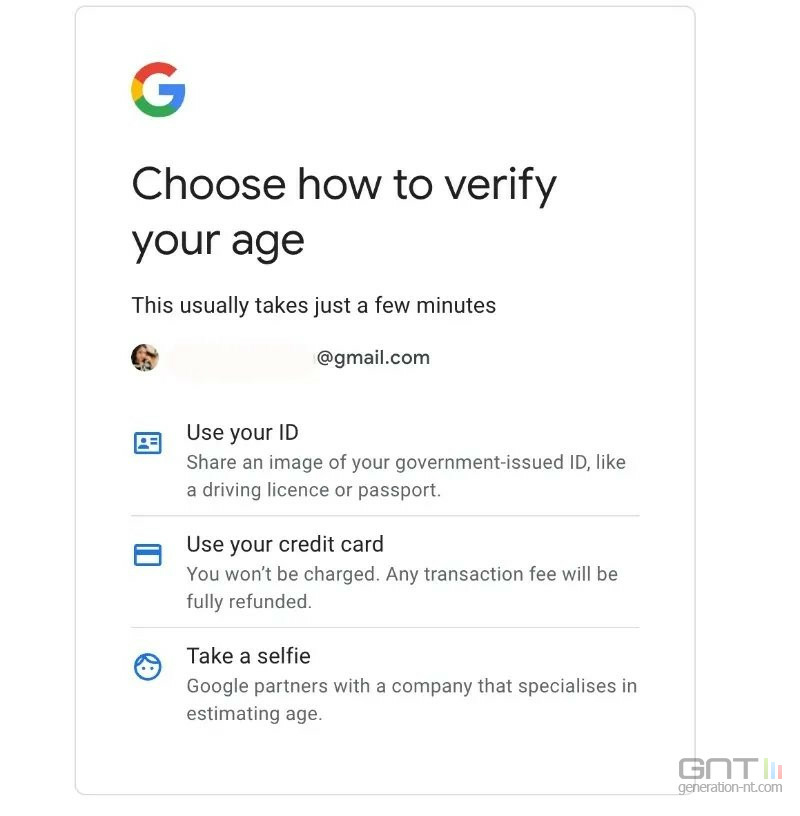Click the colored bars beside GNT
Screen dimensions: 800x816
[772, 770]
